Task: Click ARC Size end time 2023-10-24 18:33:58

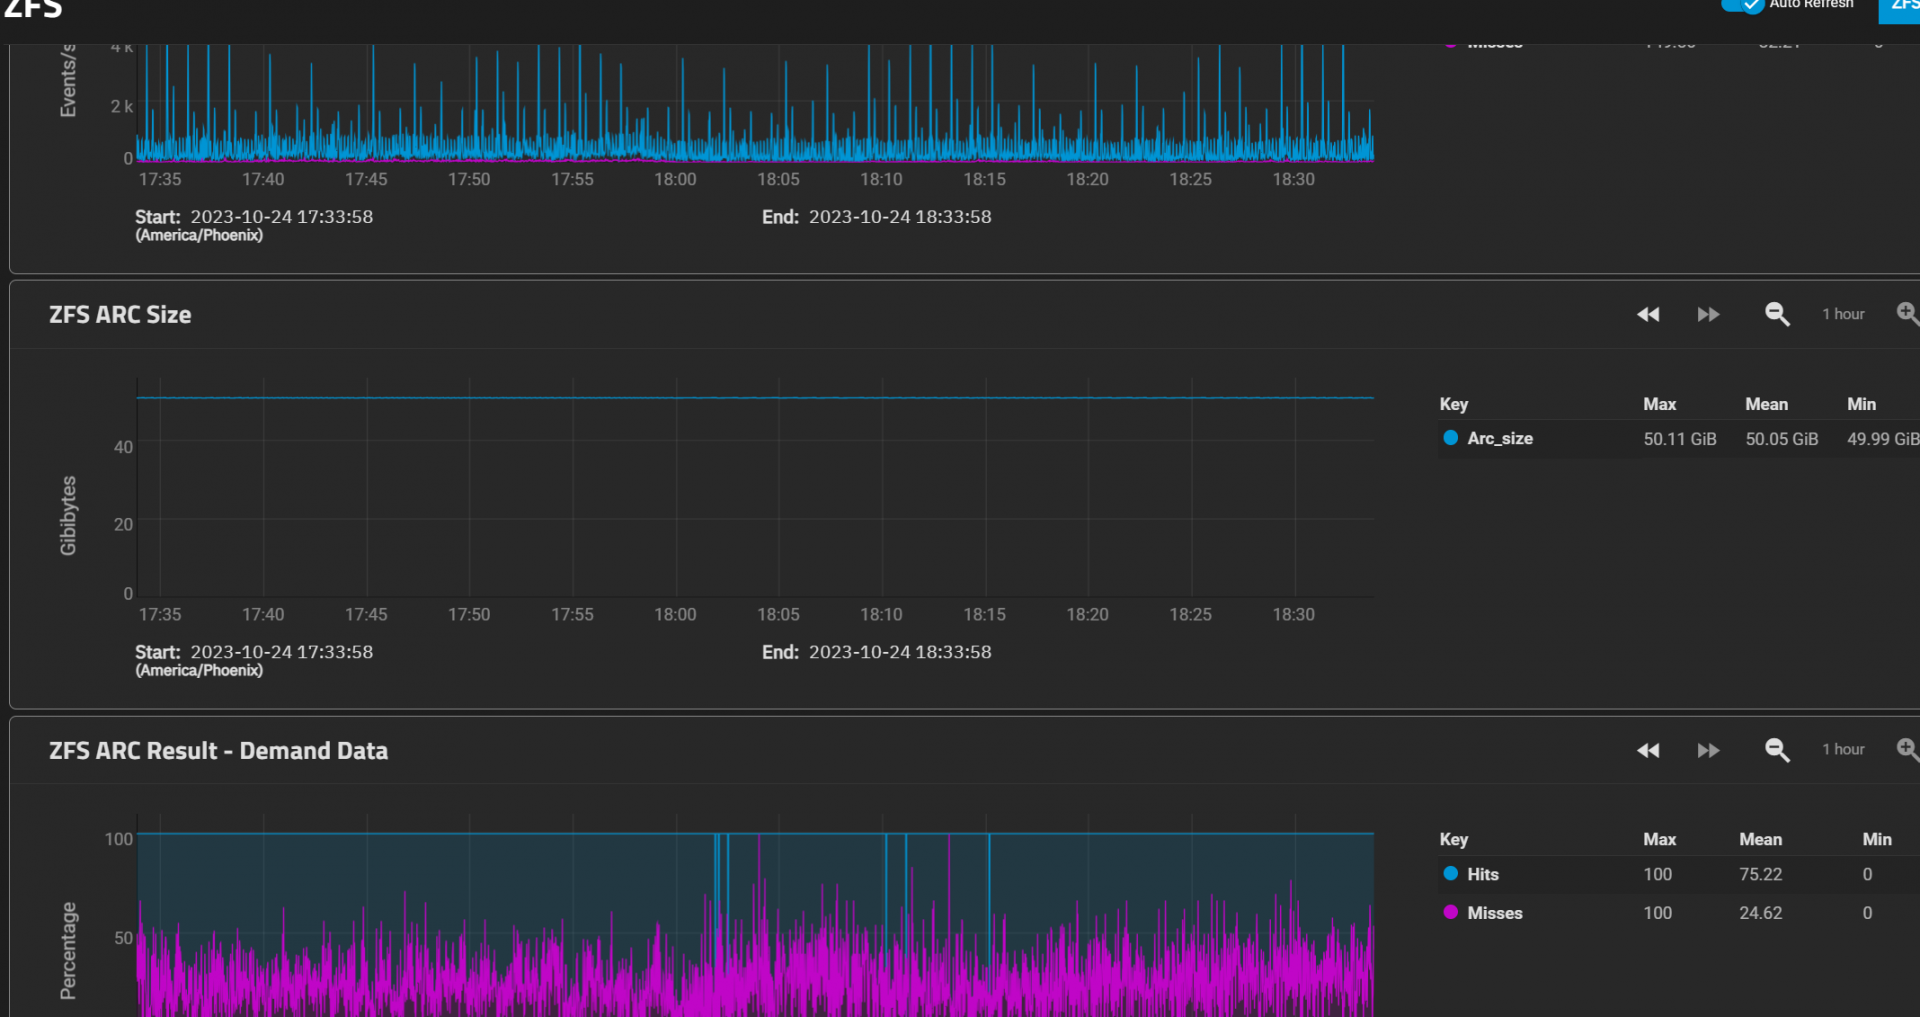Action: pos(900,652)
